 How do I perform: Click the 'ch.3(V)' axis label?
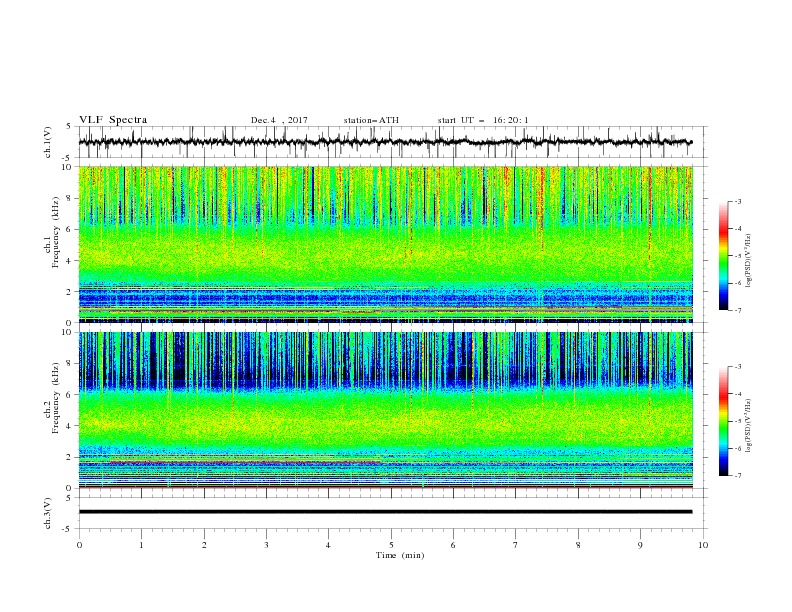[48, 513]
